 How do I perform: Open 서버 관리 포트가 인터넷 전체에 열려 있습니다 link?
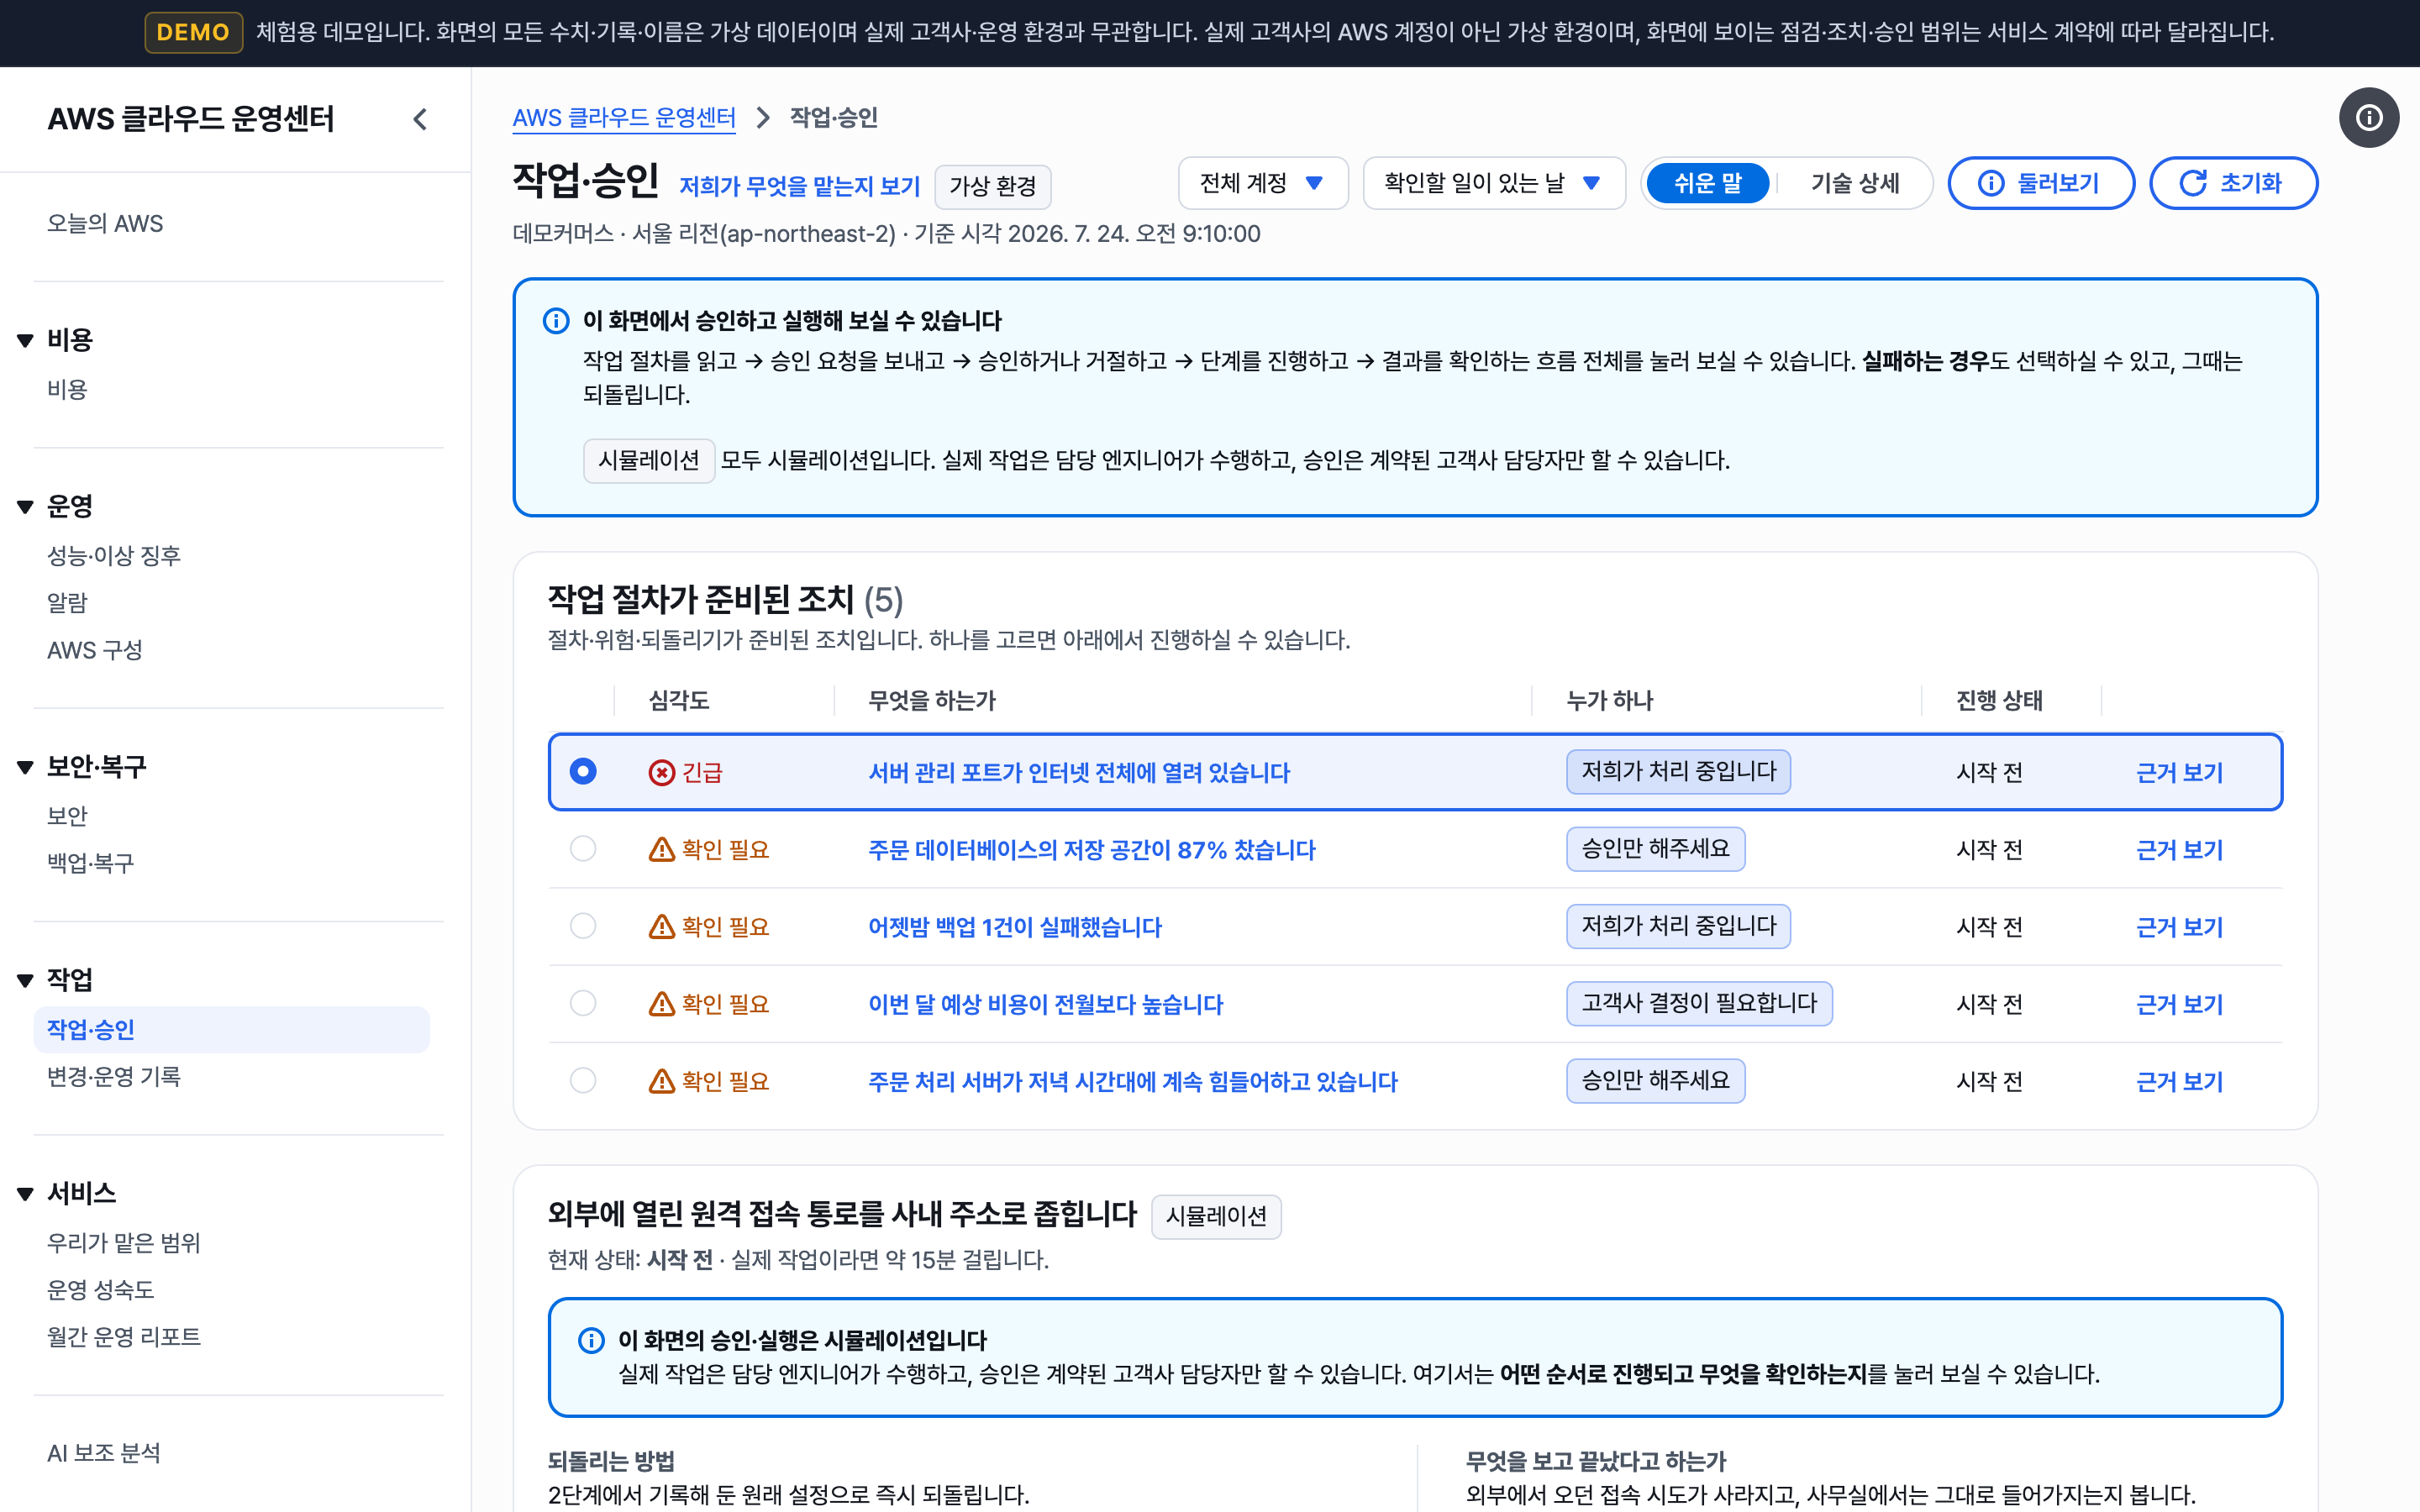(1079, 772)
